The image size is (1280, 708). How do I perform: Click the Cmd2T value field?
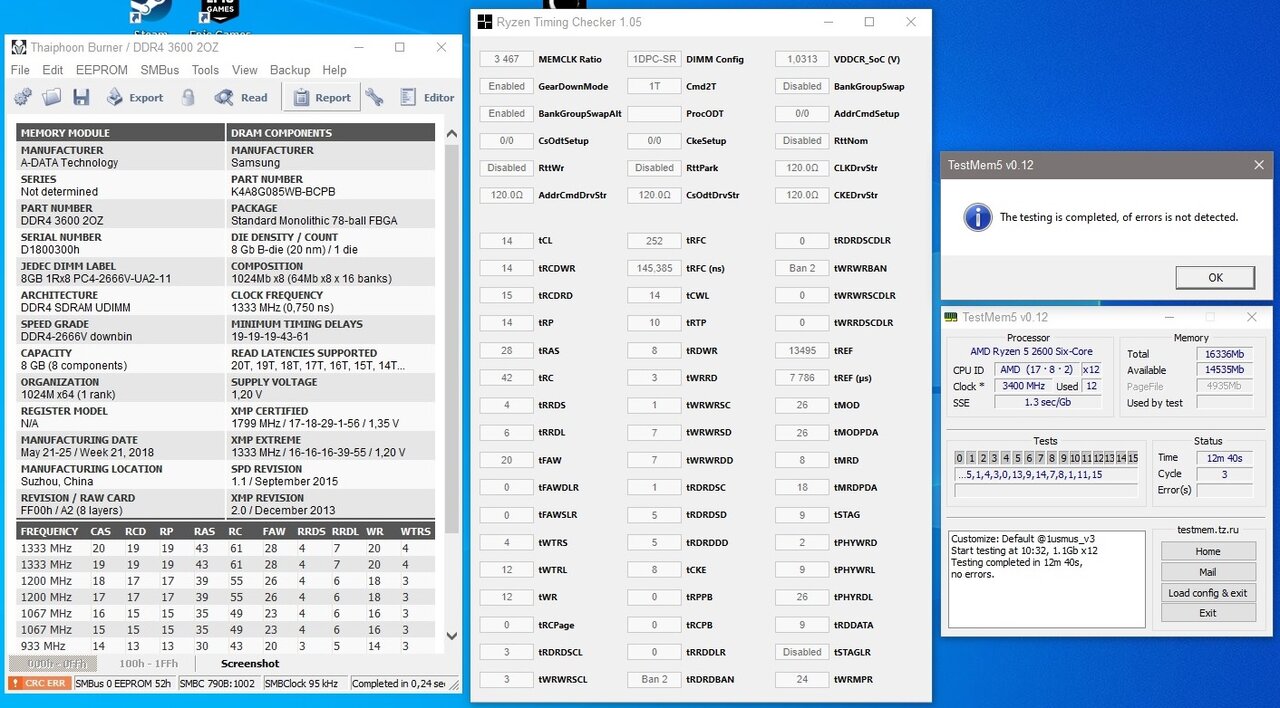pyautogui.click(x=654, y=86)
